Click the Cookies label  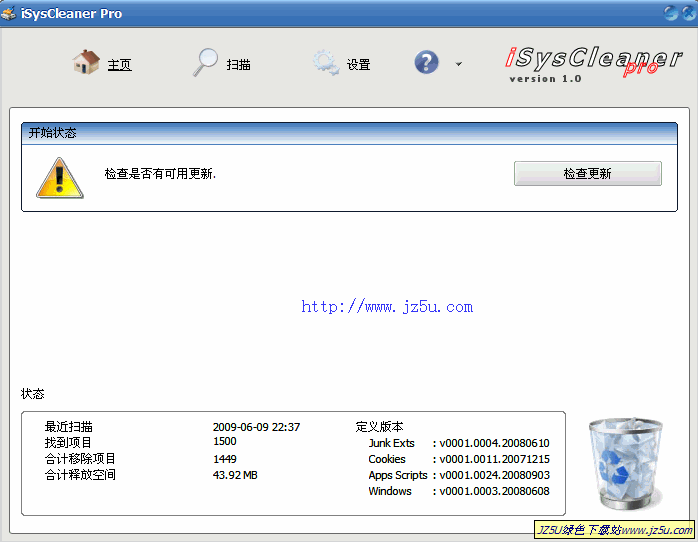[x=387, y=459]
